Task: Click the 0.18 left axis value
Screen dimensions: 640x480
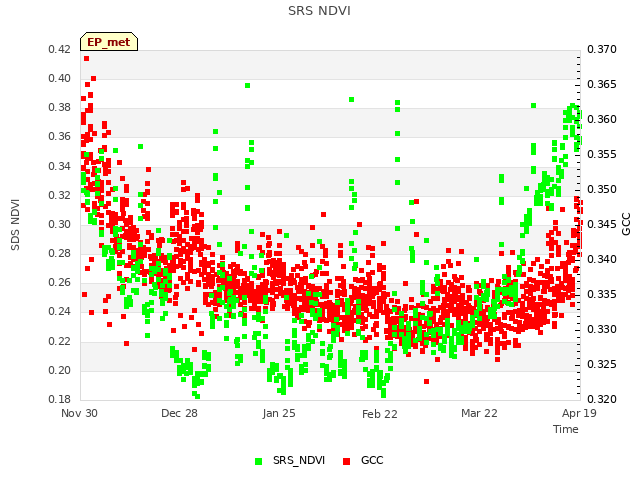Action: click(x=59, y=399)
